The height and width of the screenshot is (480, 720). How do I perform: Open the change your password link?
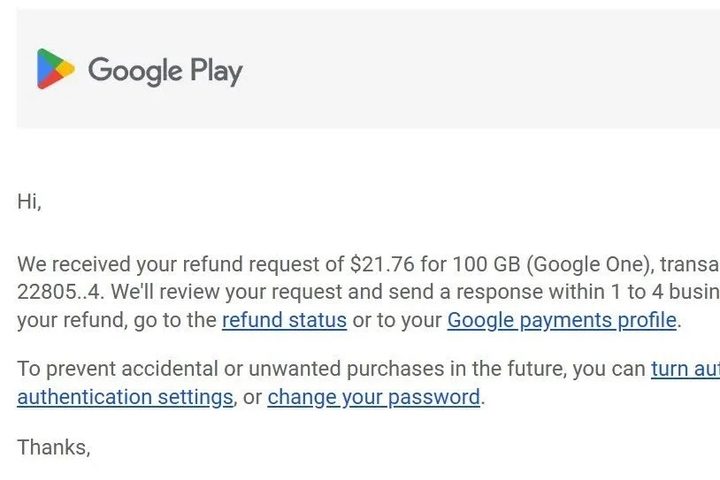click(374, 397)
